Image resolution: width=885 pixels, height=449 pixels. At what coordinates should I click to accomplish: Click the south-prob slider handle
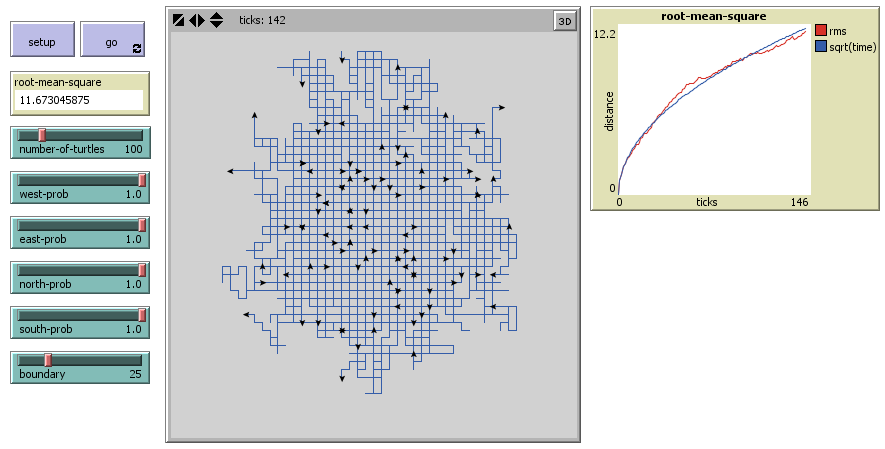[x=142, y=315]
